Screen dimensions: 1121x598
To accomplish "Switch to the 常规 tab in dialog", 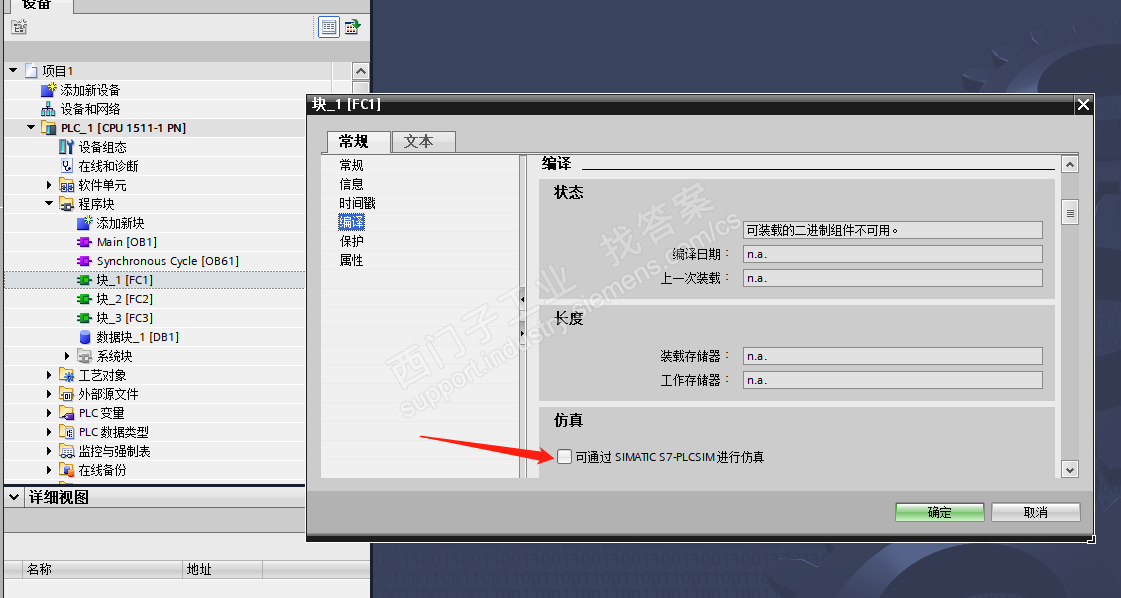I will point(359,142).
